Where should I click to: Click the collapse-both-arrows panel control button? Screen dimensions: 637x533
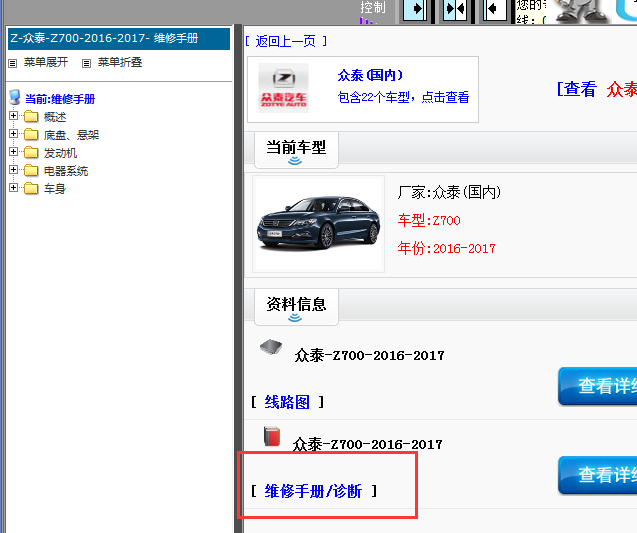455,9
